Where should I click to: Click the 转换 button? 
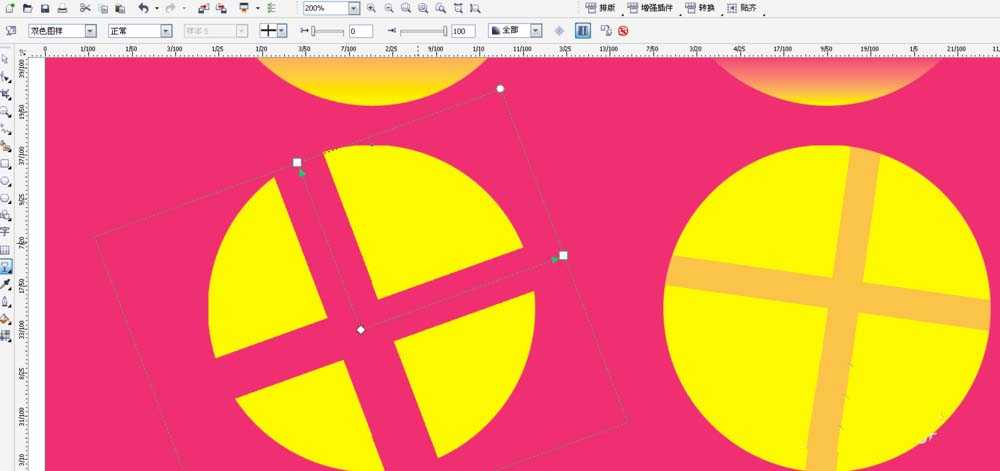coord(704,8)
